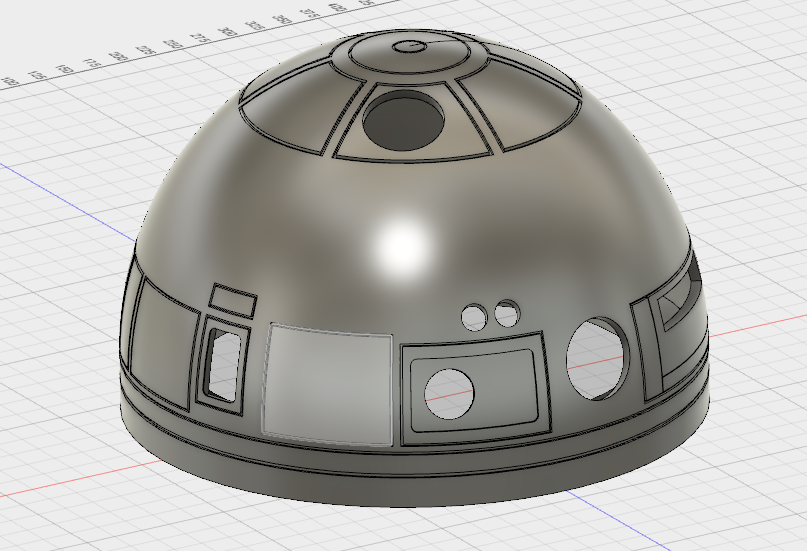Select the light grey highlighted rectangular panel face
Screen dimensions: 807x551
pos(328,385)
